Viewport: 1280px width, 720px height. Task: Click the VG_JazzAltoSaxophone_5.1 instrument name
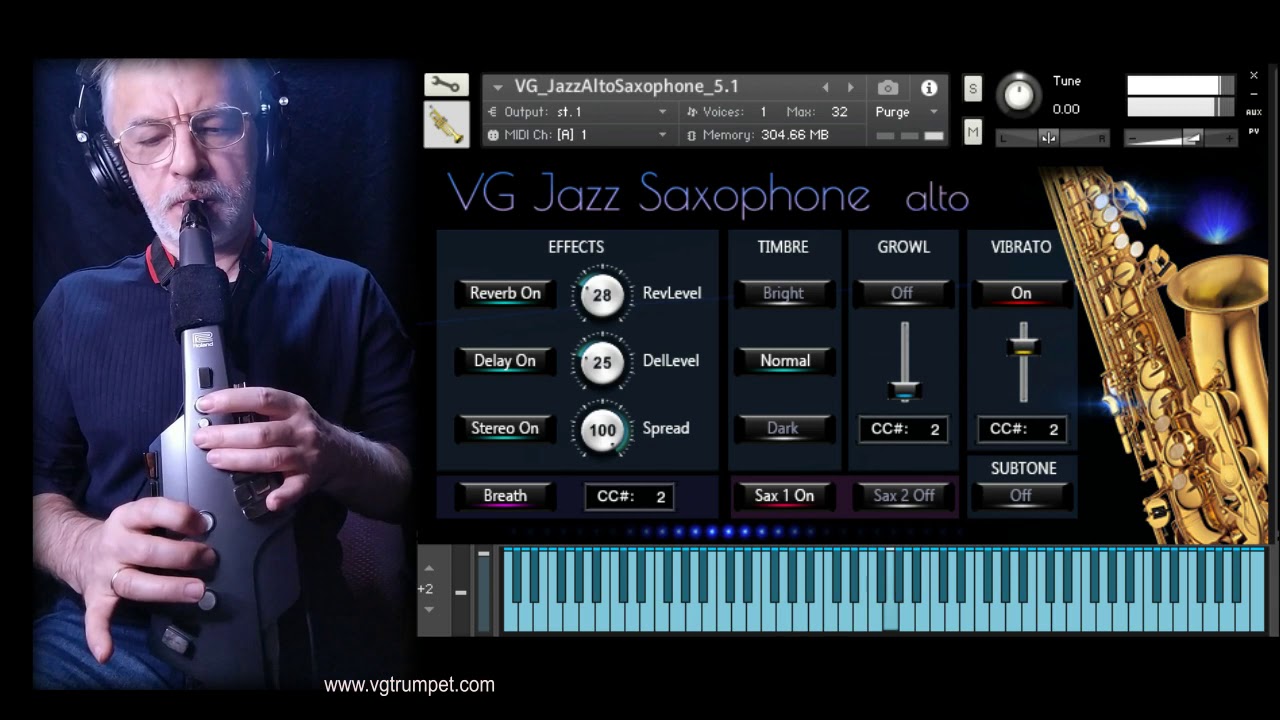click(626, 87)
